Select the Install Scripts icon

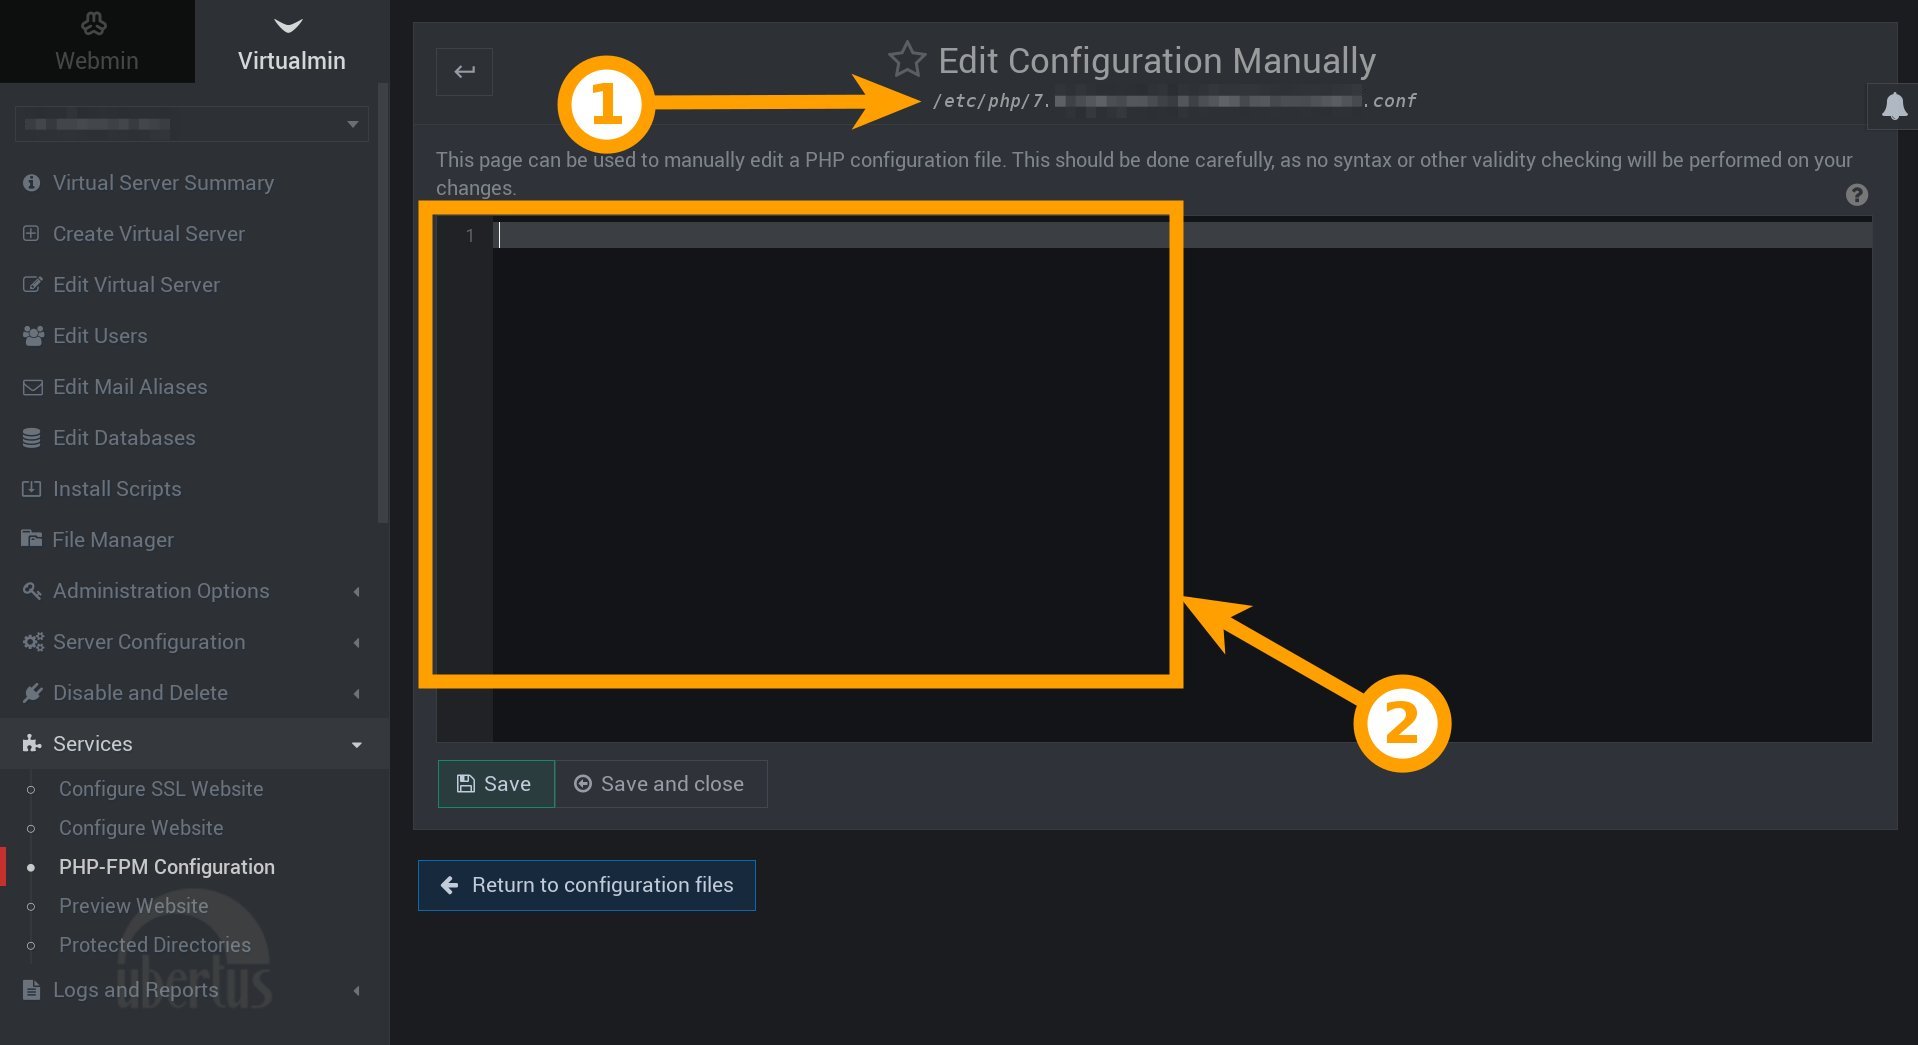pyautogui.click(x=31, y=488)
